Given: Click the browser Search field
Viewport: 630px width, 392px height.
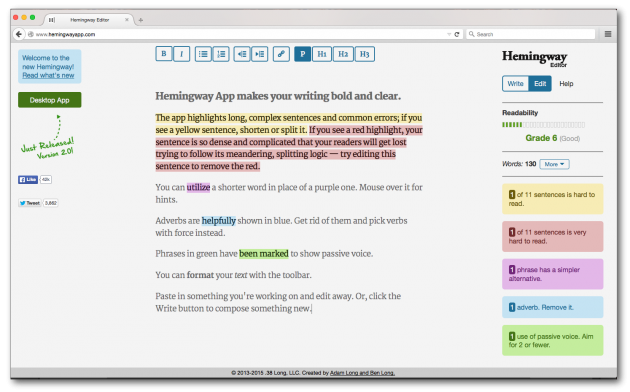Looking at the screenshot, I should tap(530, 35).
